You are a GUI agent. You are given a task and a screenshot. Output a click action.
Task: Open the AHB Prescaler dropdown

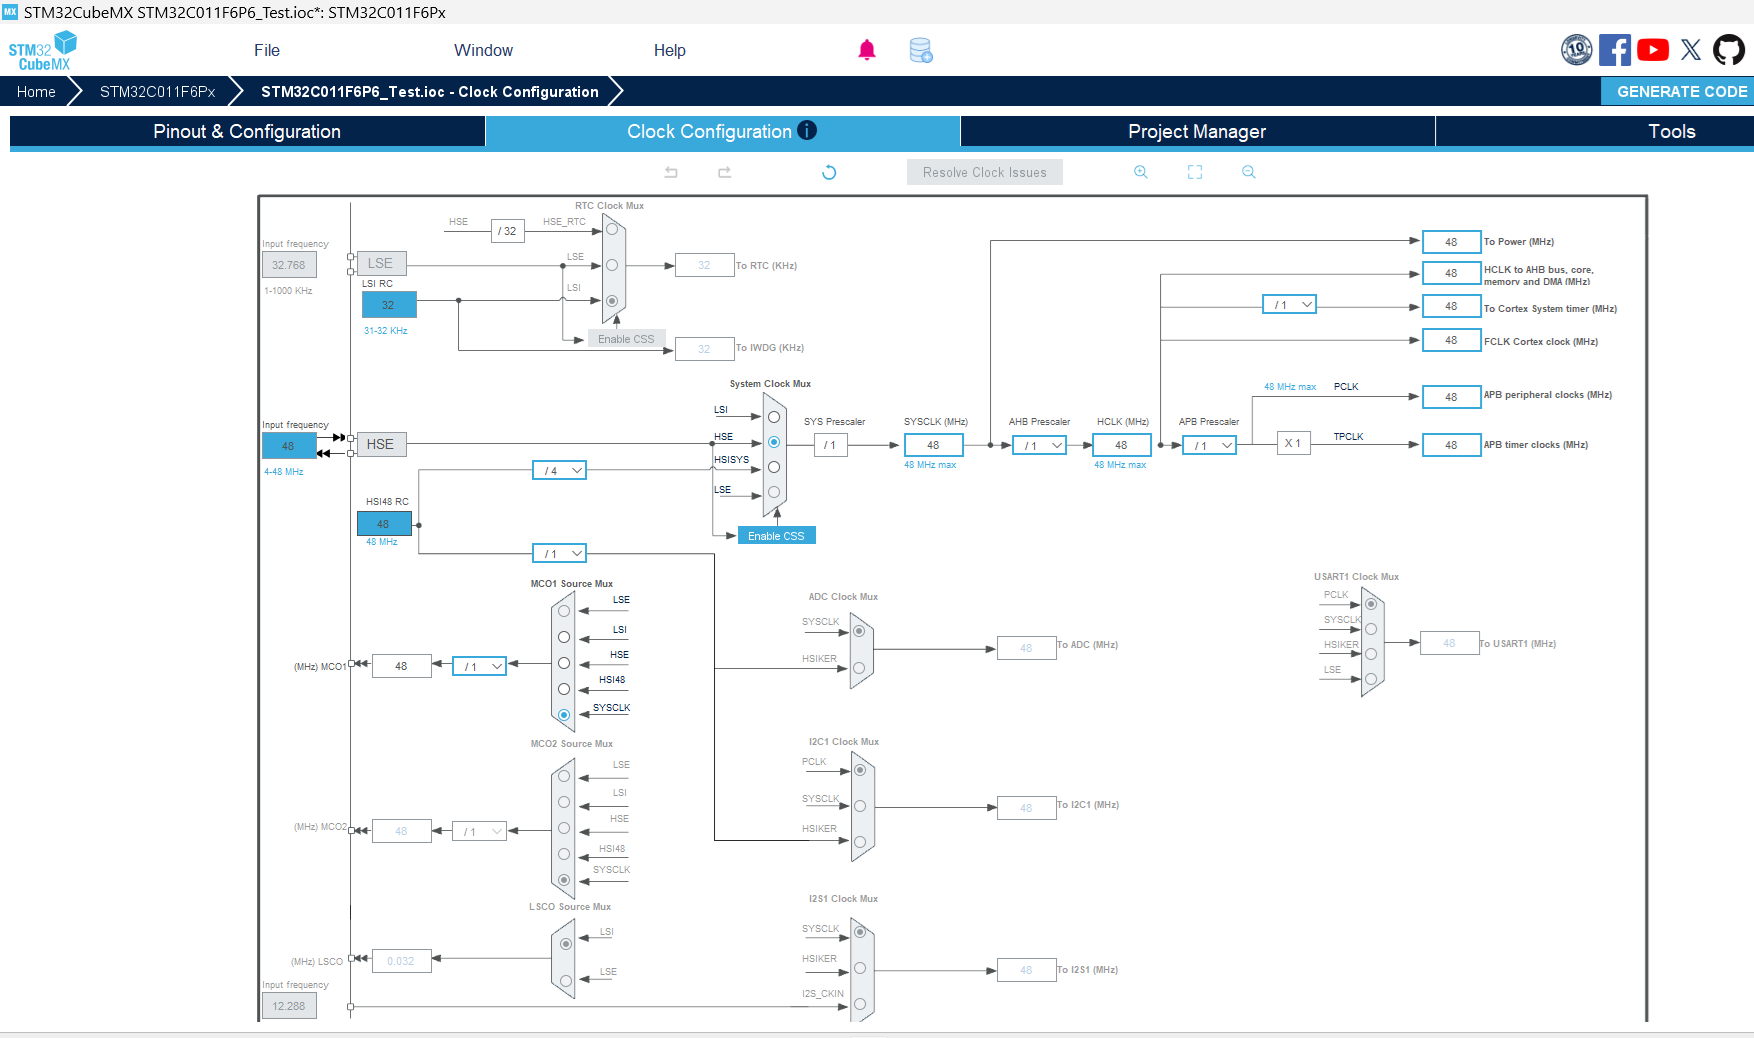point(1039,445)
